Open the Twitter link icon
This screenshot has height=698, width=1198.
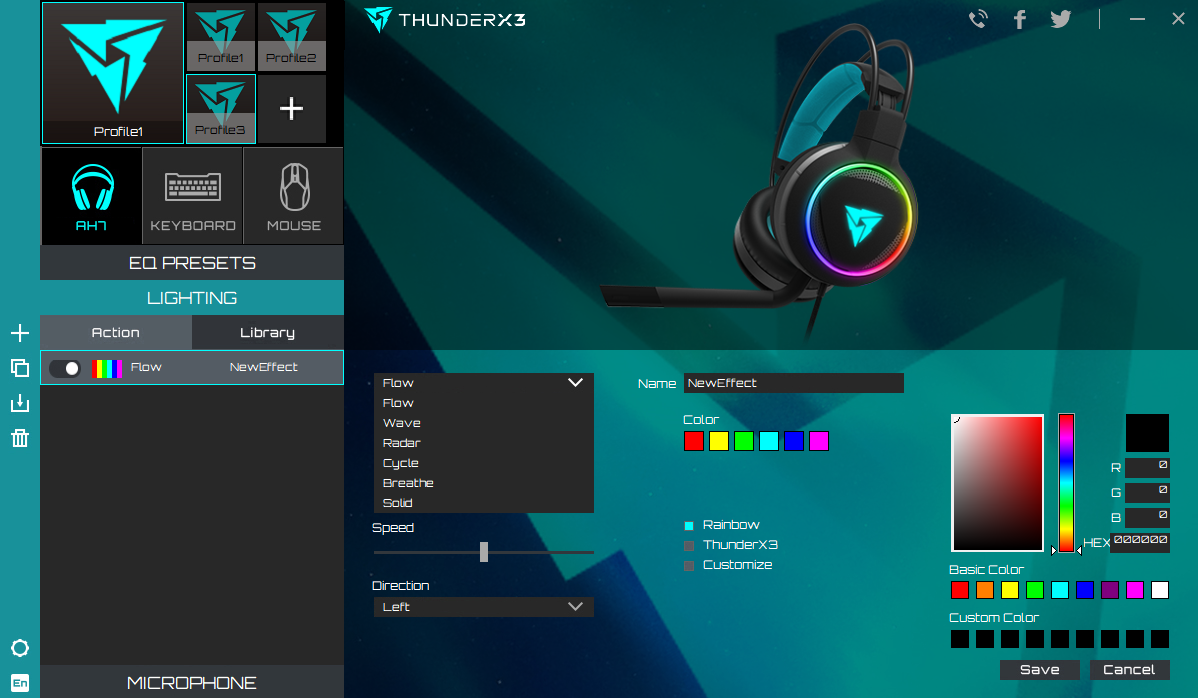coord(1060,19)
